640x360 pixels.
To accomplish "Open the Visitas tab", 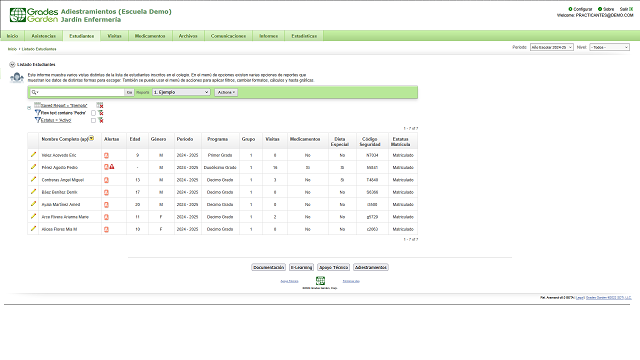I will pos(114,36).
